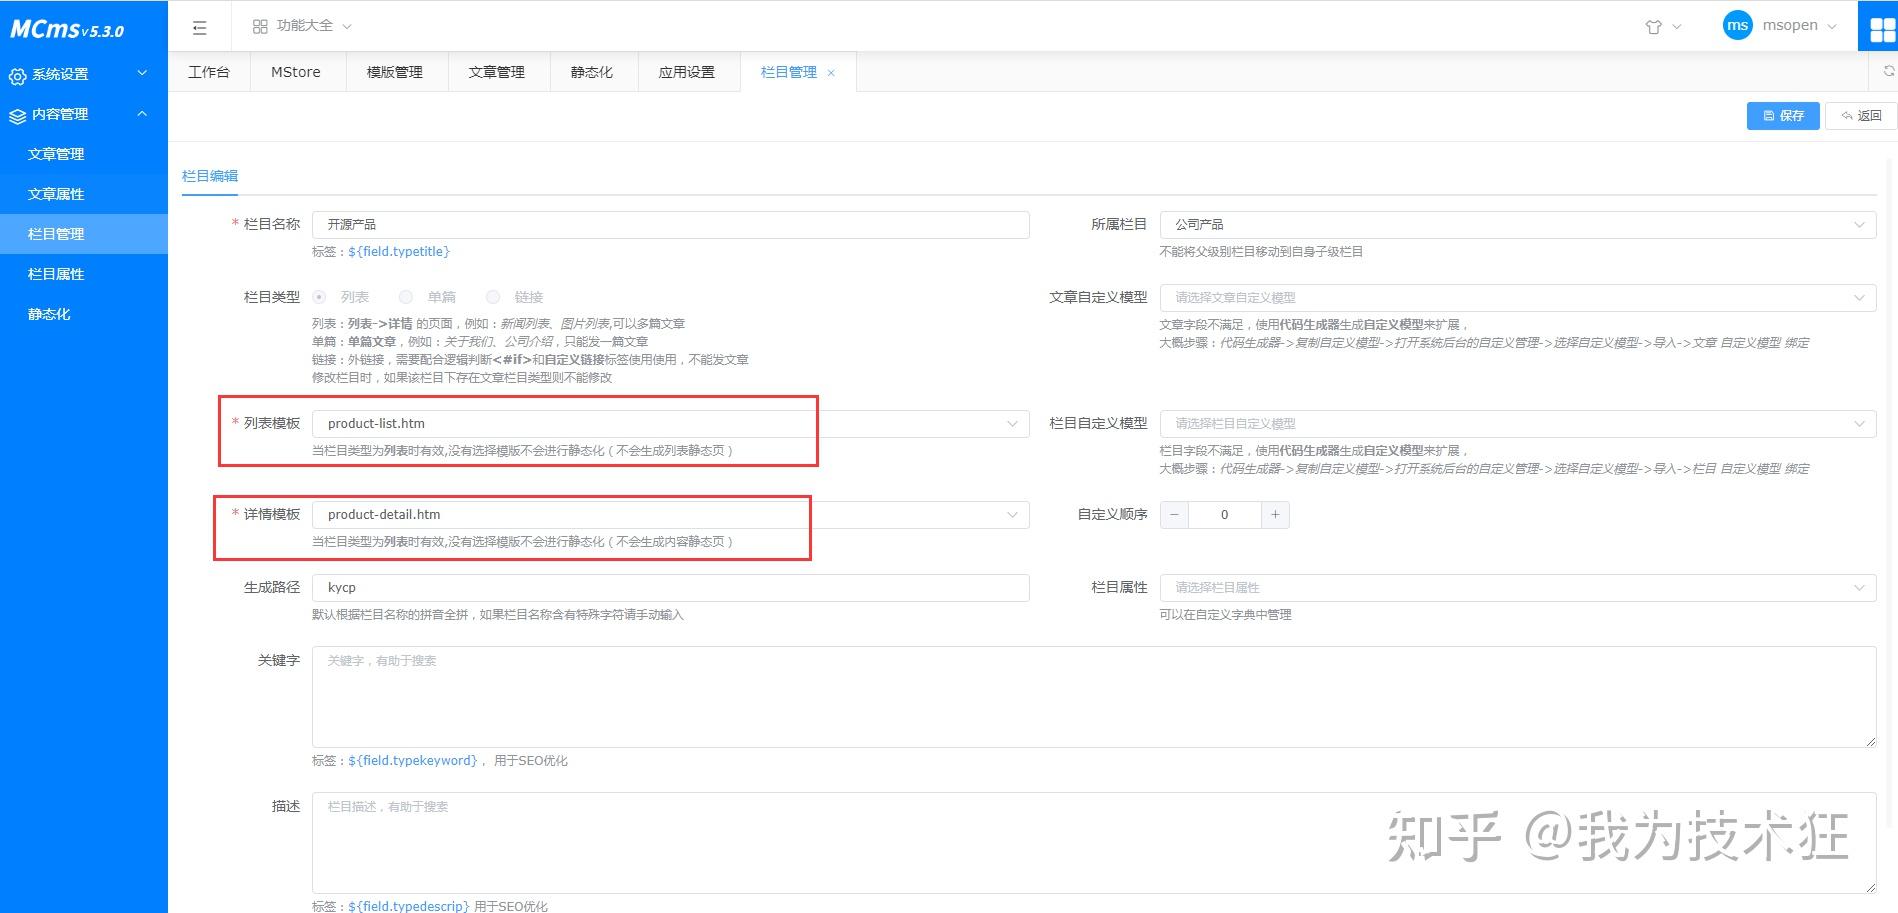Image resolution: width=1898 pixels, height=913 pixels.
Task: Decrease 自定义顺序 with minus button
Action: click(x=1174, y=515)
